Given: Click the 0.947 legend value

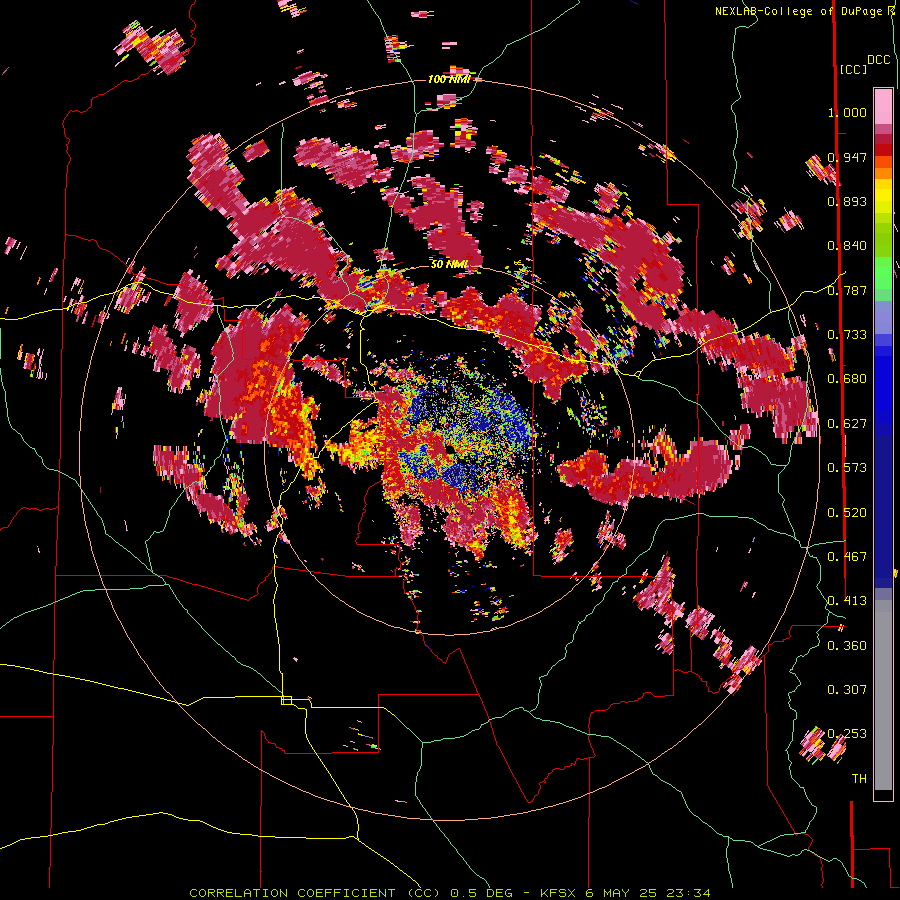Looking at the screenshot, I should pyautogui.click(x=847, y=157).
